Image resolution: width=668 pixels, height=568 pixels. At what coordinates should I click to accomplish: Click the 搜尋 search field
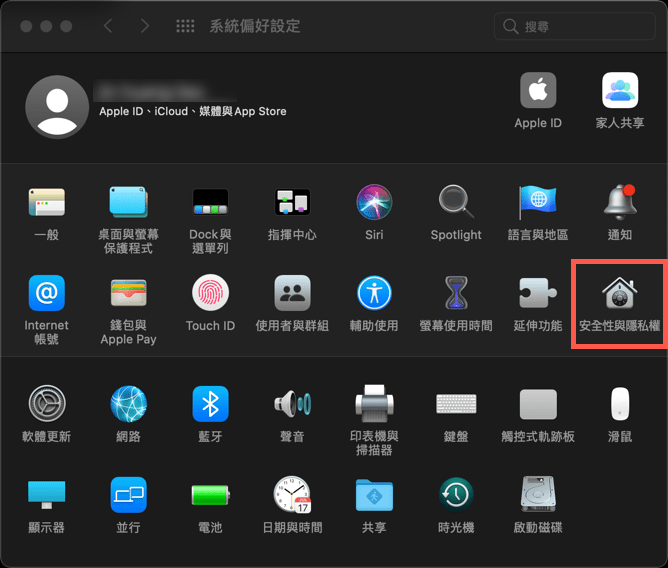coord(574,26)
